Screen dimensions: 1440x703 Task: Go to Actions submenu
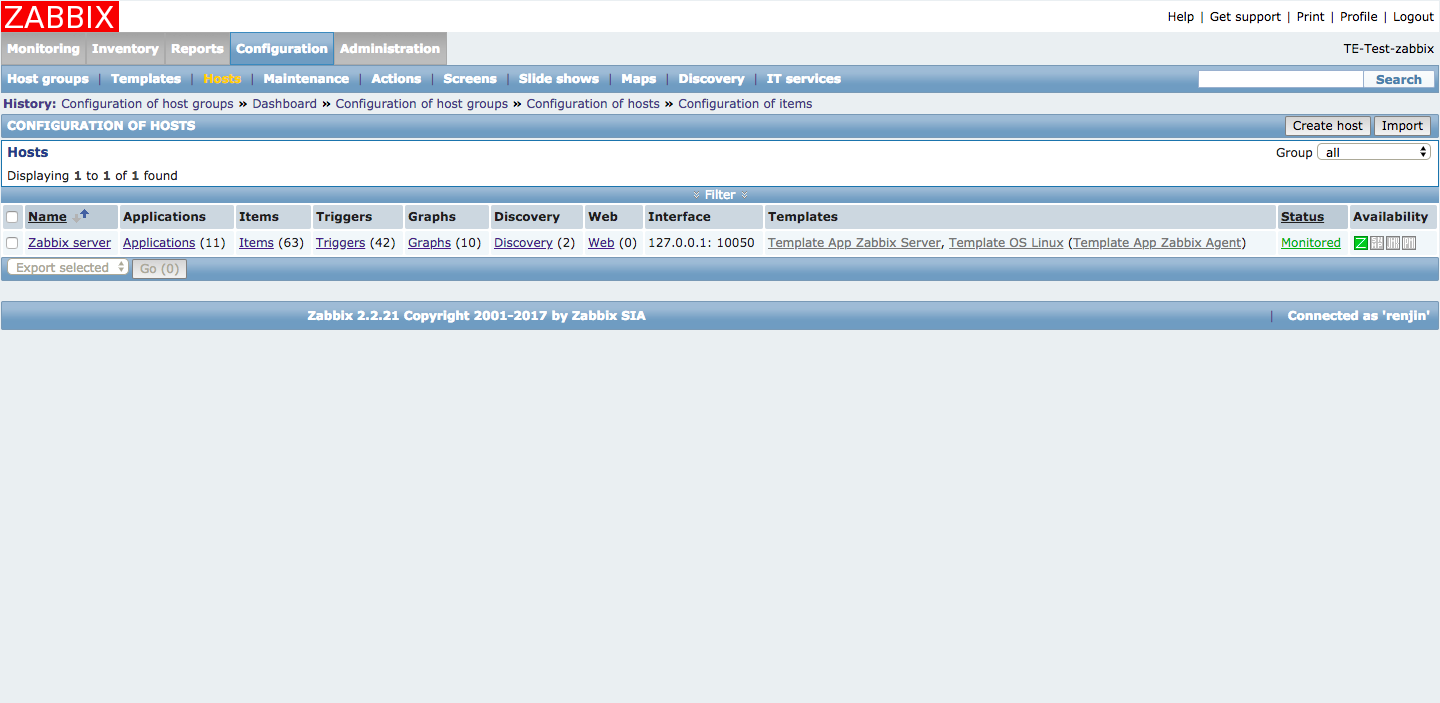click(396, 79)
